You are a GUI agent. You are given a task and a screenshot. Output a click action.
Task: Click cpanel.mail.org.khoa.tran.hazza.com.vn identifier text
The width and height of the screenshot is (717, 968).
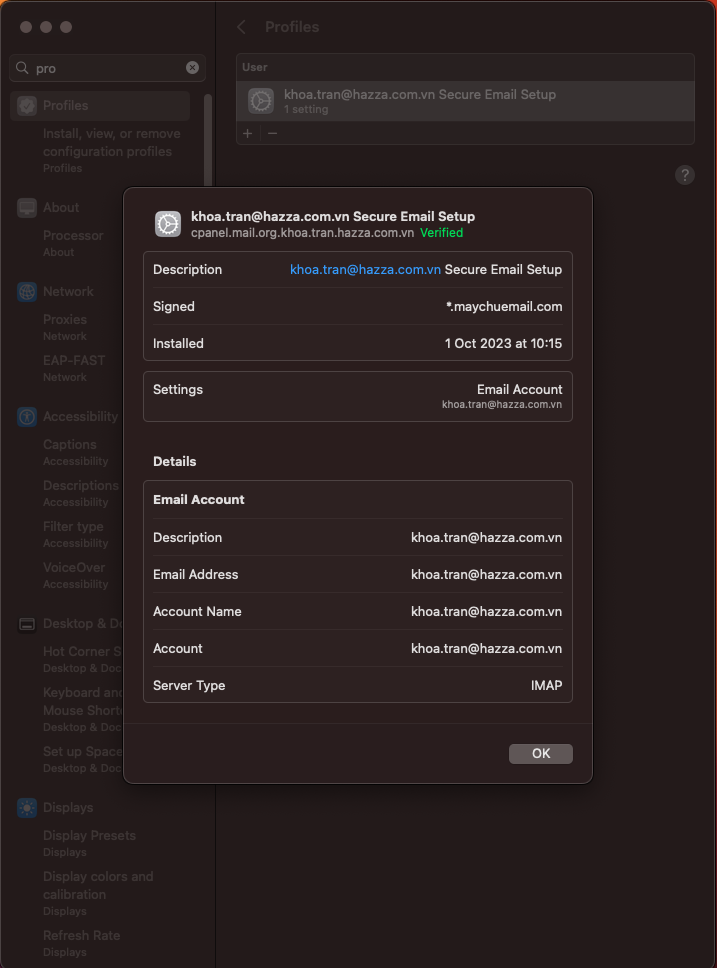pyautogui.click(x=302, y=233)
